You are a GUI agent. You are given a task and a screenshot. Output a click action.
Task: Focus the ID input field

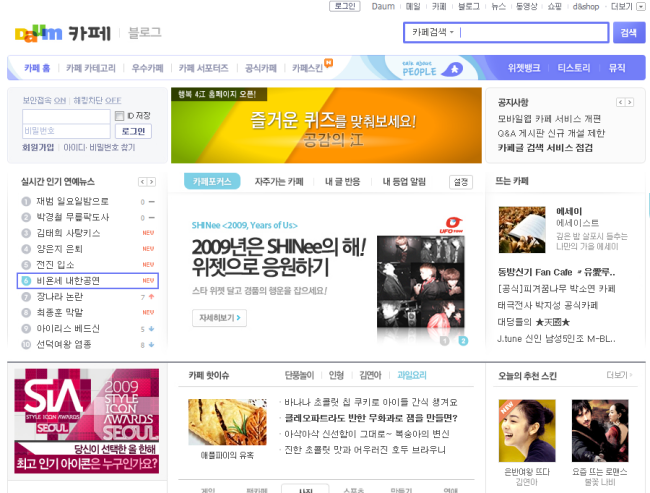click(66, 117)
